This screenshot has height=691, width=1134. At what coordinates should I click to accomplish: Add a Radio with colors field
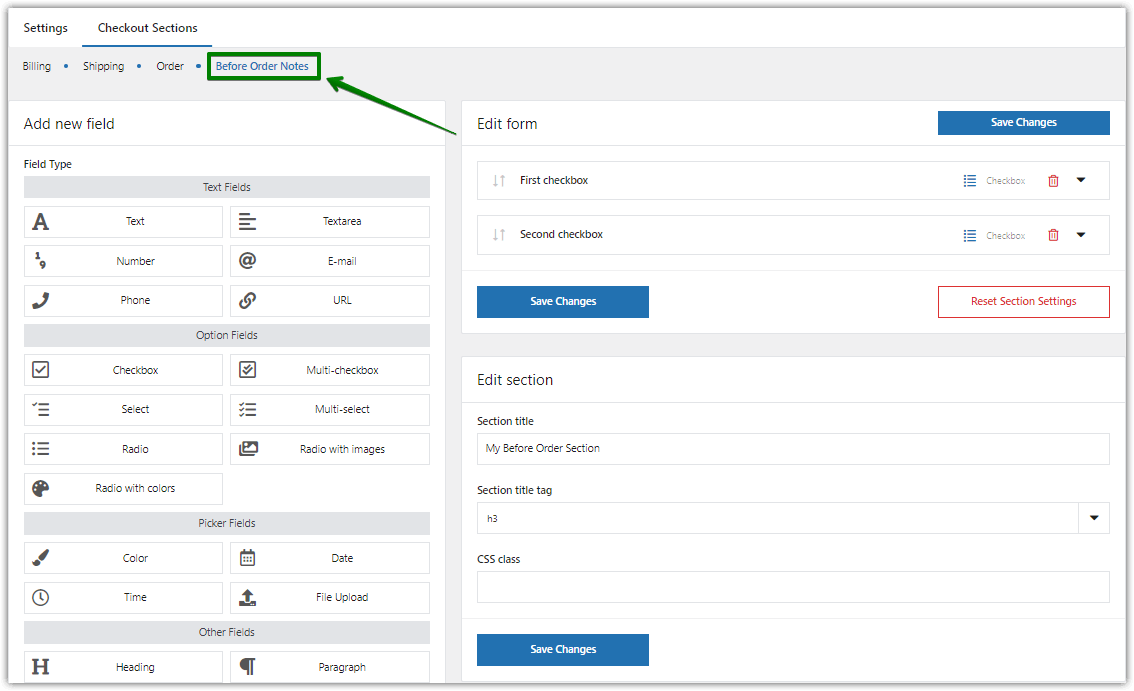coord(123,488)
